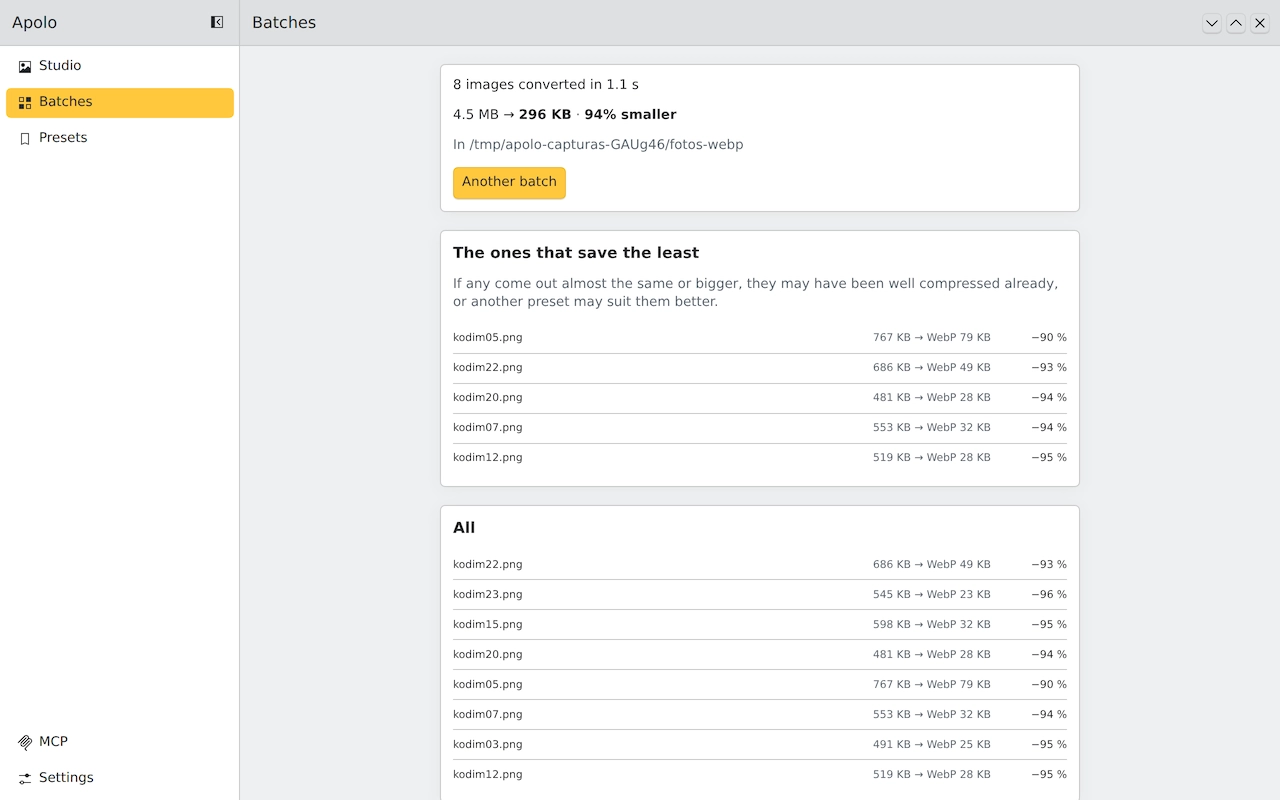Click the "8 images converted in 1.1 s" summary
The height and width of the screenshot is (800, 1280).
pos(546,85)
